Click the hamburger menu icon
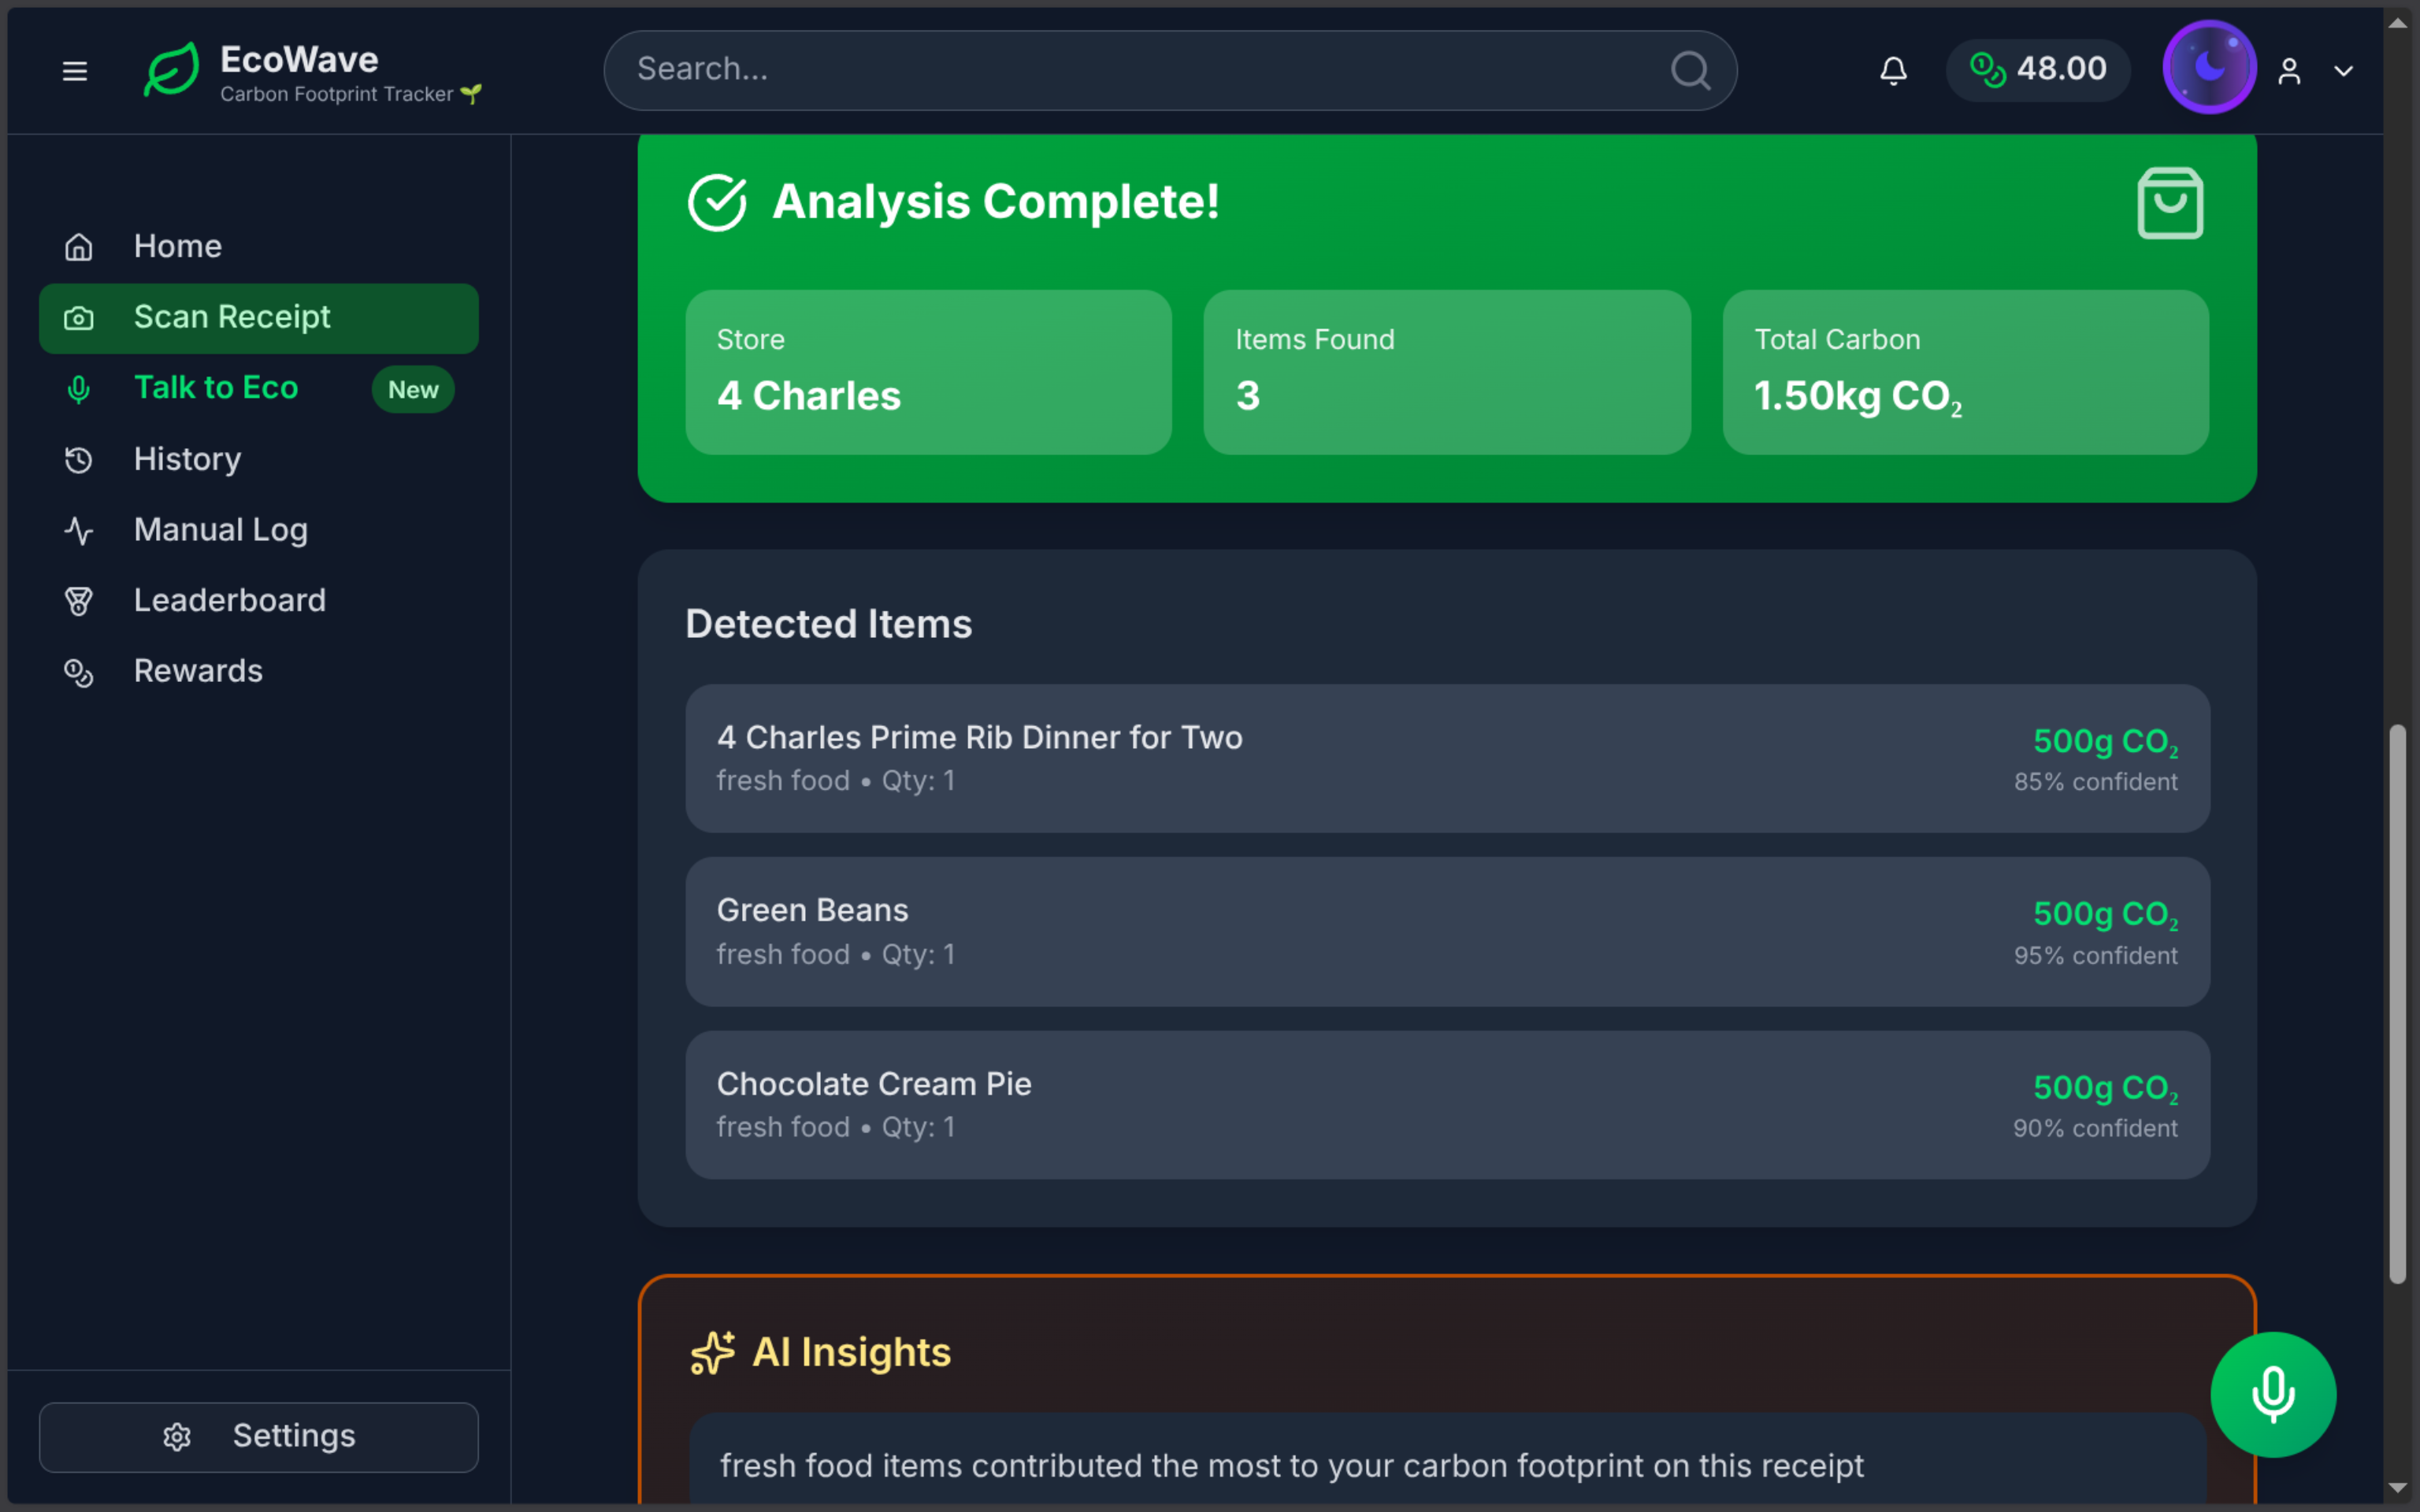The width and height of the screenshot is (2420, 1512). point(75,71)
